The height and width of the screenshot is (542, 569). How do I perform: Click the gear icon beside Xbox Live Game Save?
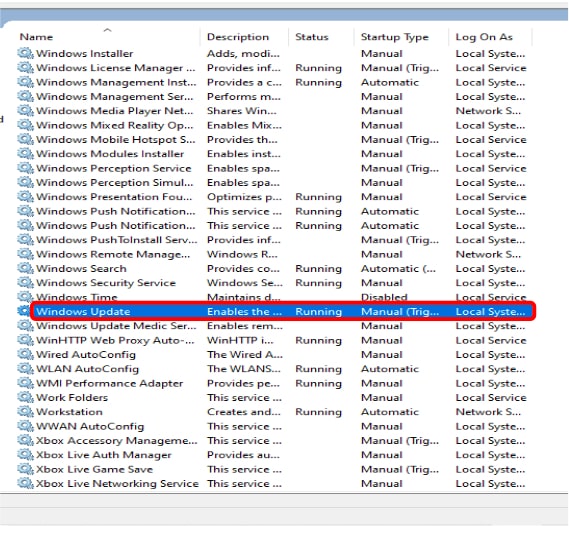(x=25, y=469)
